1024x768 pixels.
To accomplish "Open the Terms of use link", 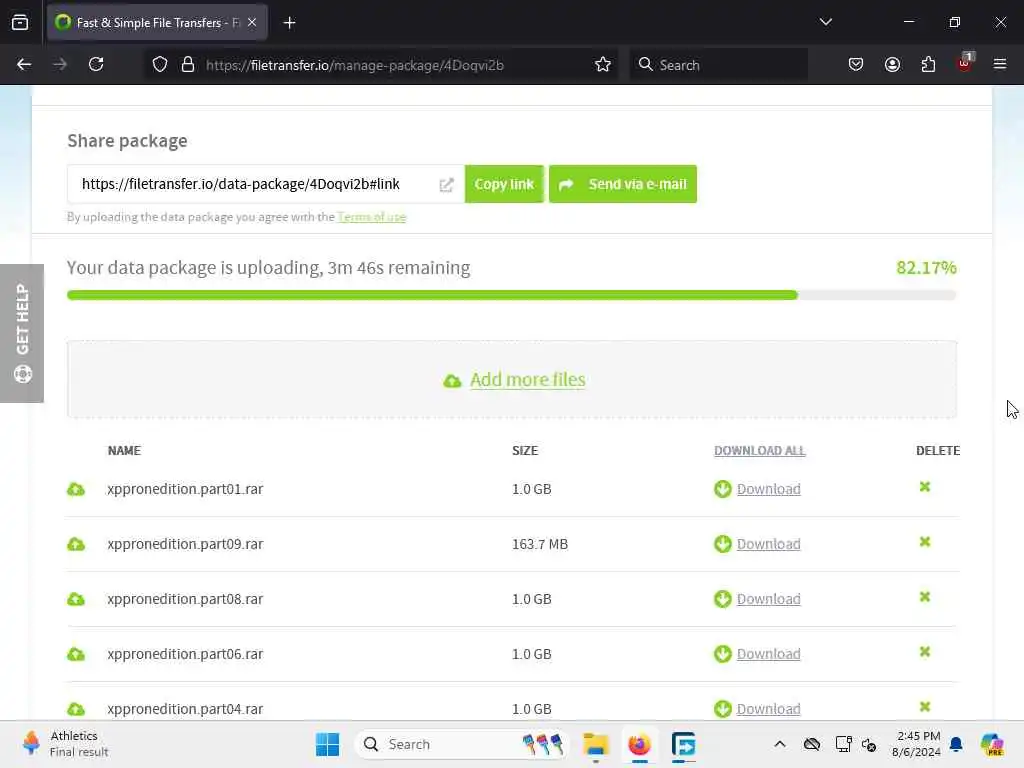I will [372, 217].
